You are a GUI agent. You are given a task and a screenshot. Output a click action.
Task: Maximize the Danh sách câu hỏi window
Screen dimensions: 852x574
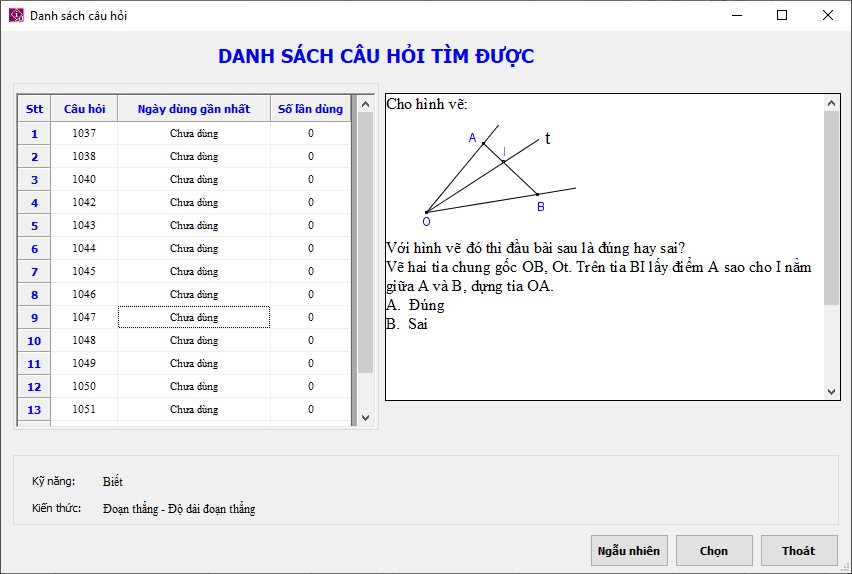pos(782,15)
